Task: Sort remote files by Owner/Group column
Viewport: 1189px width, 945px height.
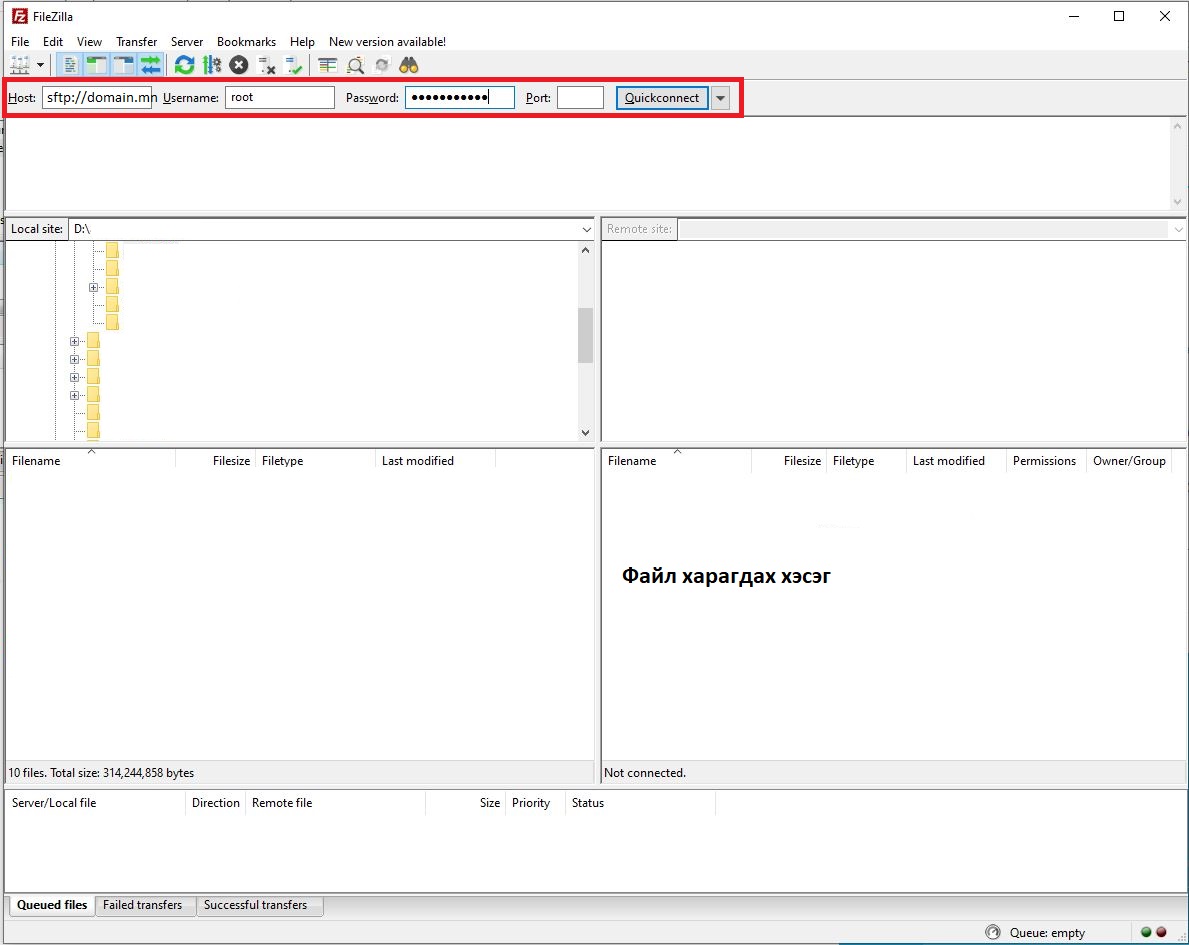Action: (x=1129, y=461)
